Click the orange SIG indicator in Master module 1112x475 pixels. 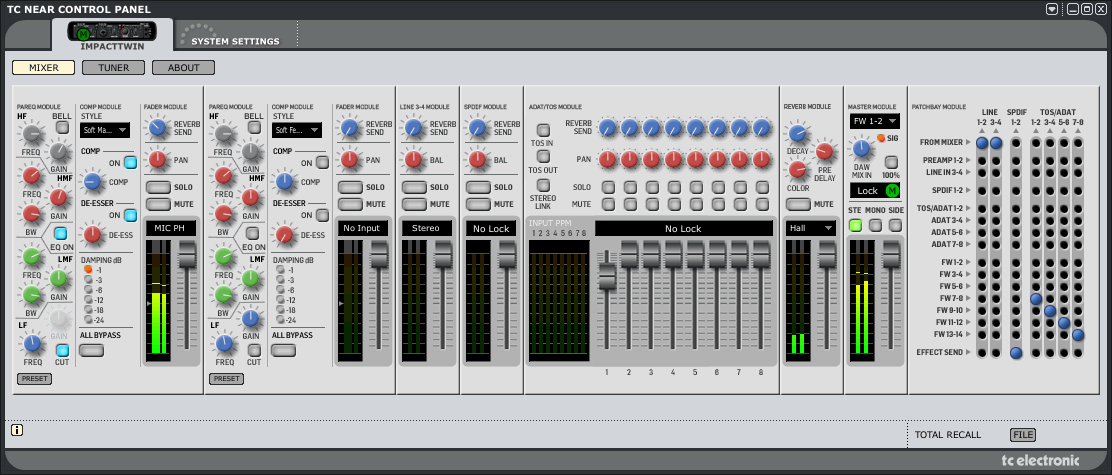(x=882, y=138)
